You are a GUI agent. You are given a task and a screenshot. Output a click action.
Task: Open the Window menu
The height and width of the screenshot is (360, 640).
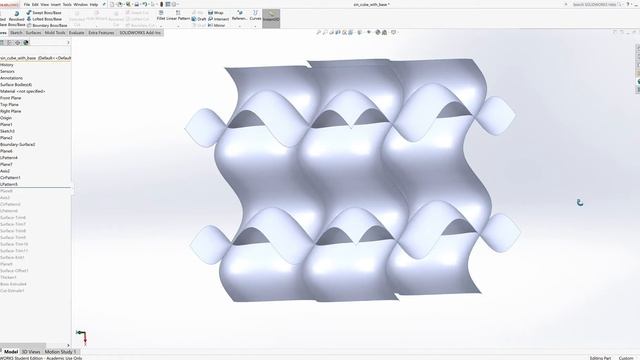click(80, 4)
